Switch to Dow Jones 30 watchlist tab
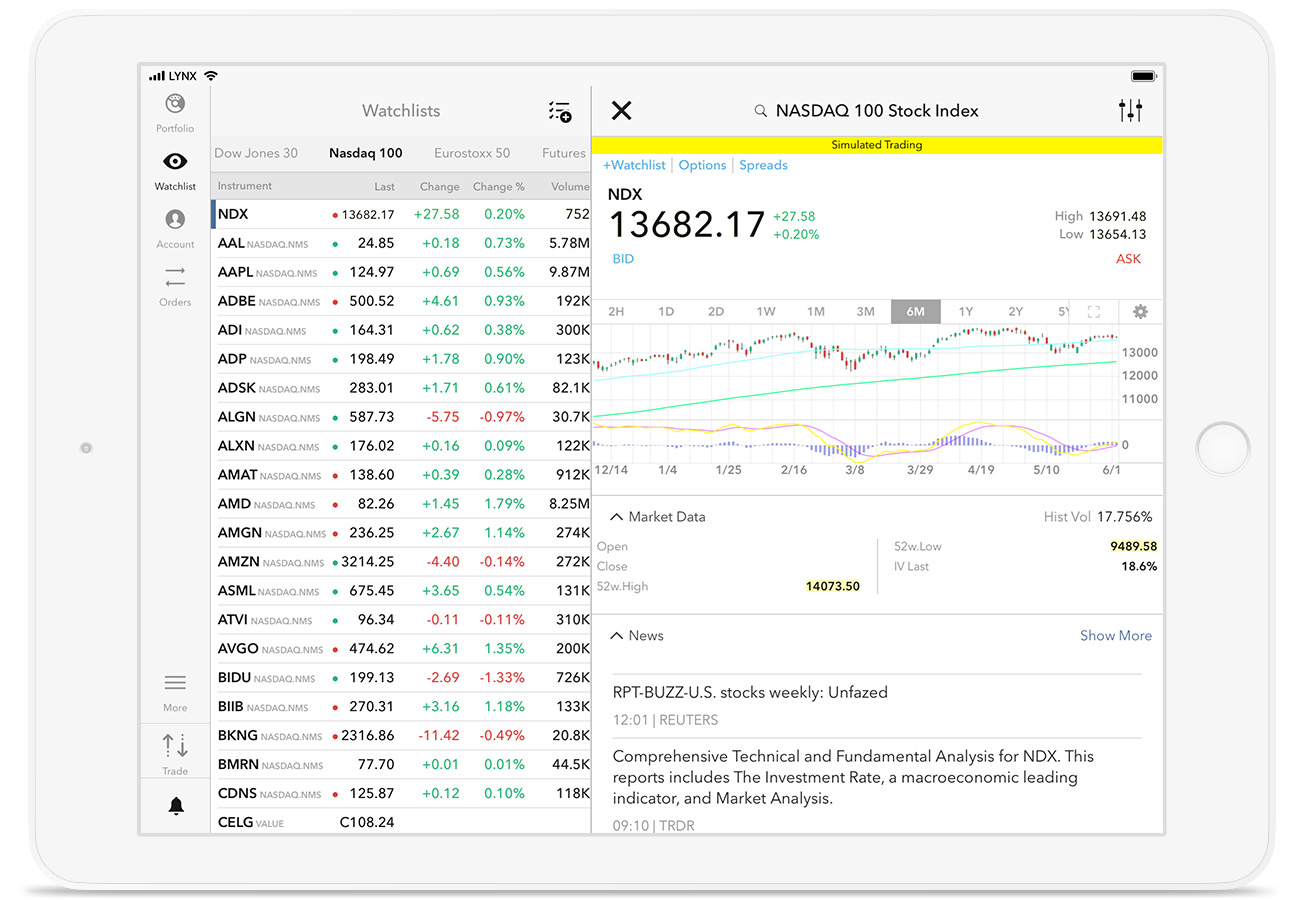 coord(256,153)
